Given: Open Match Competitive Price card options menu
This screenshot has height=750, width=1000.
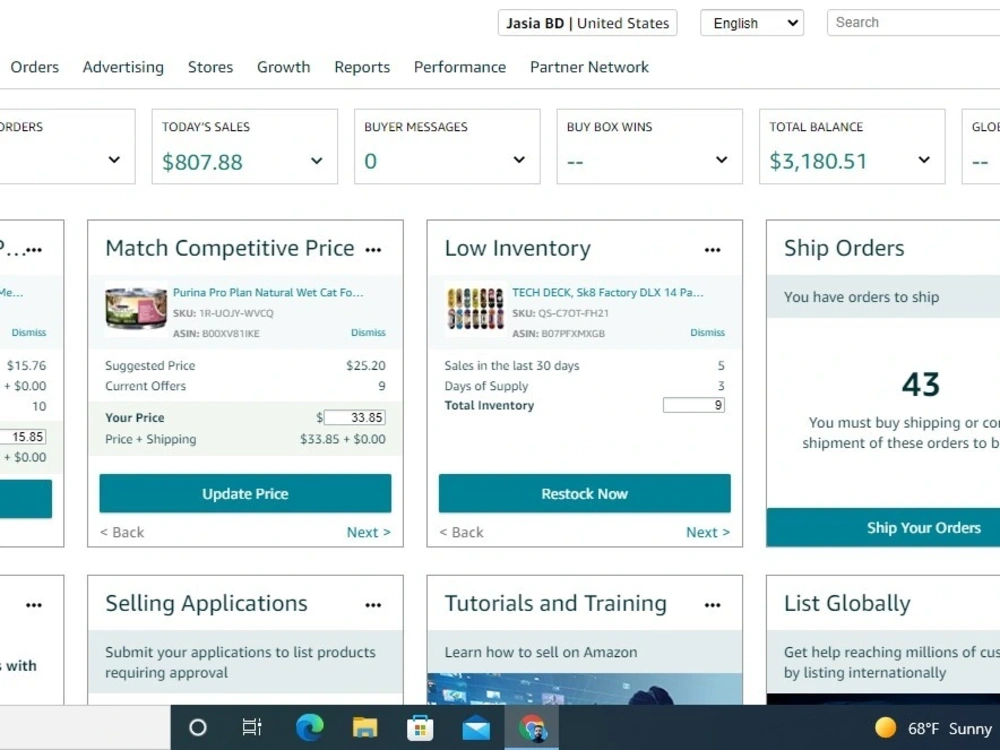Looking at the screenshot, I should [x=373, y=250].
